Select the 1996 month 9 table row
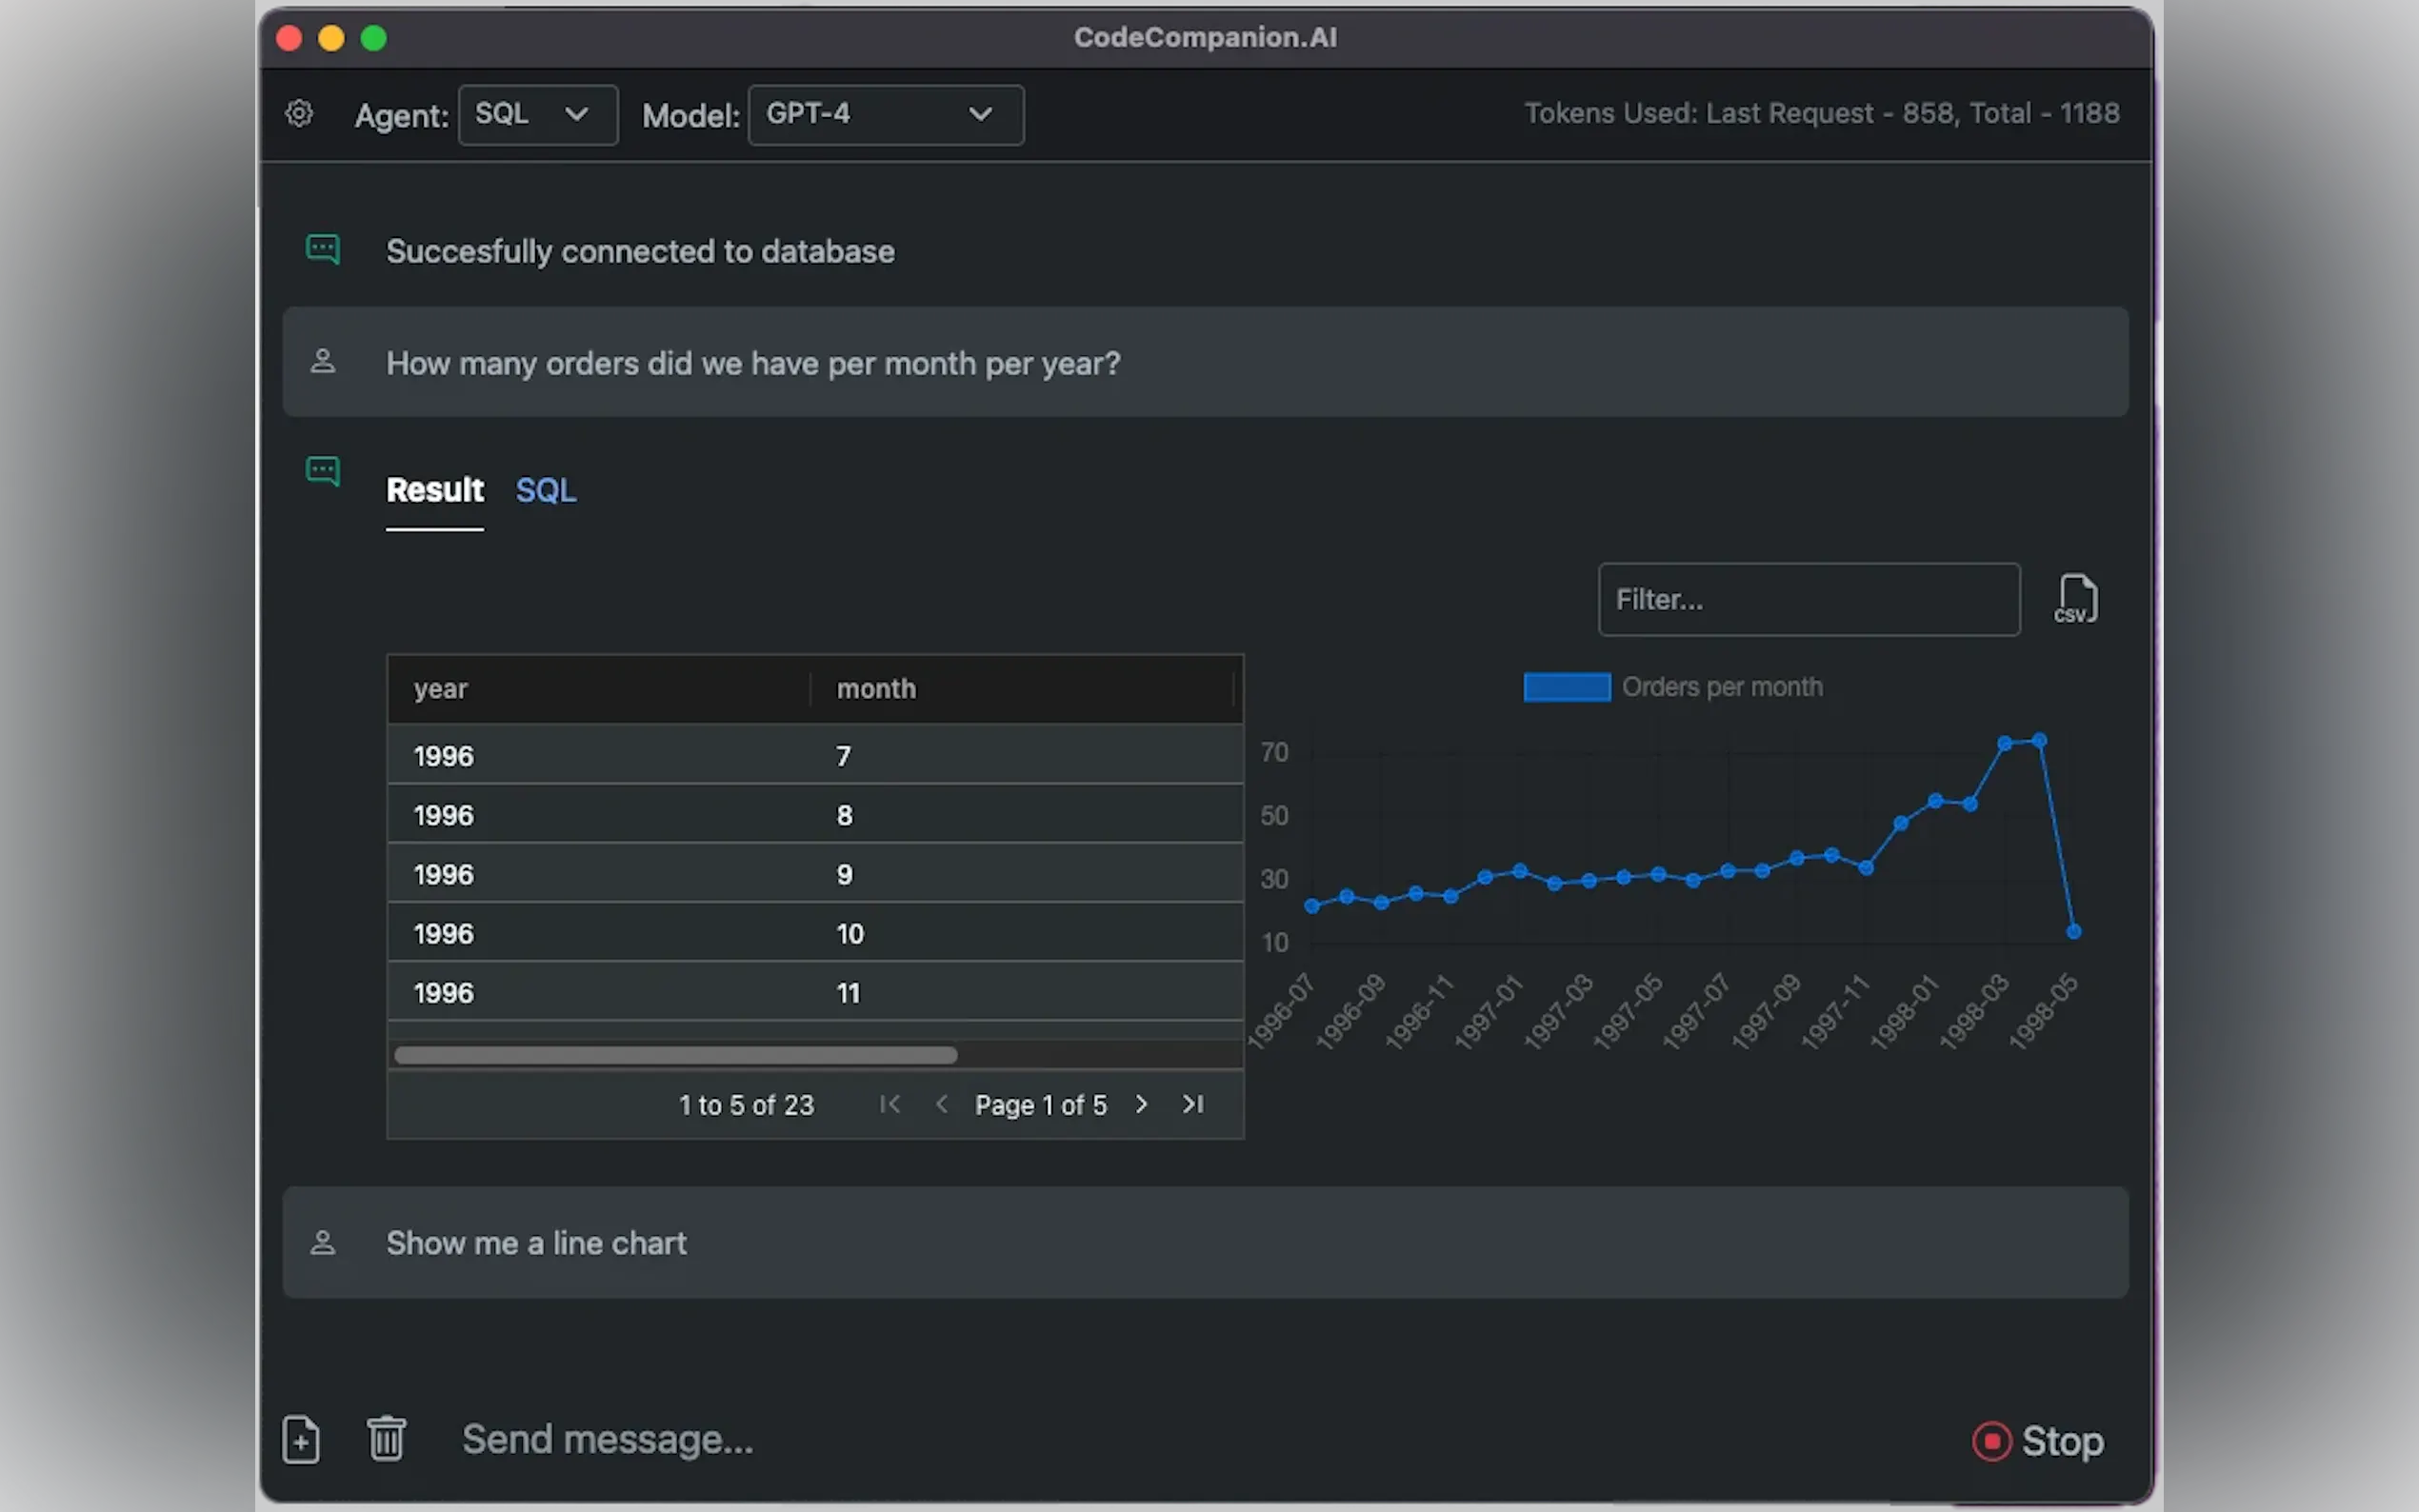Viewport: 2419px width, 1512px height. pos(814,874)
